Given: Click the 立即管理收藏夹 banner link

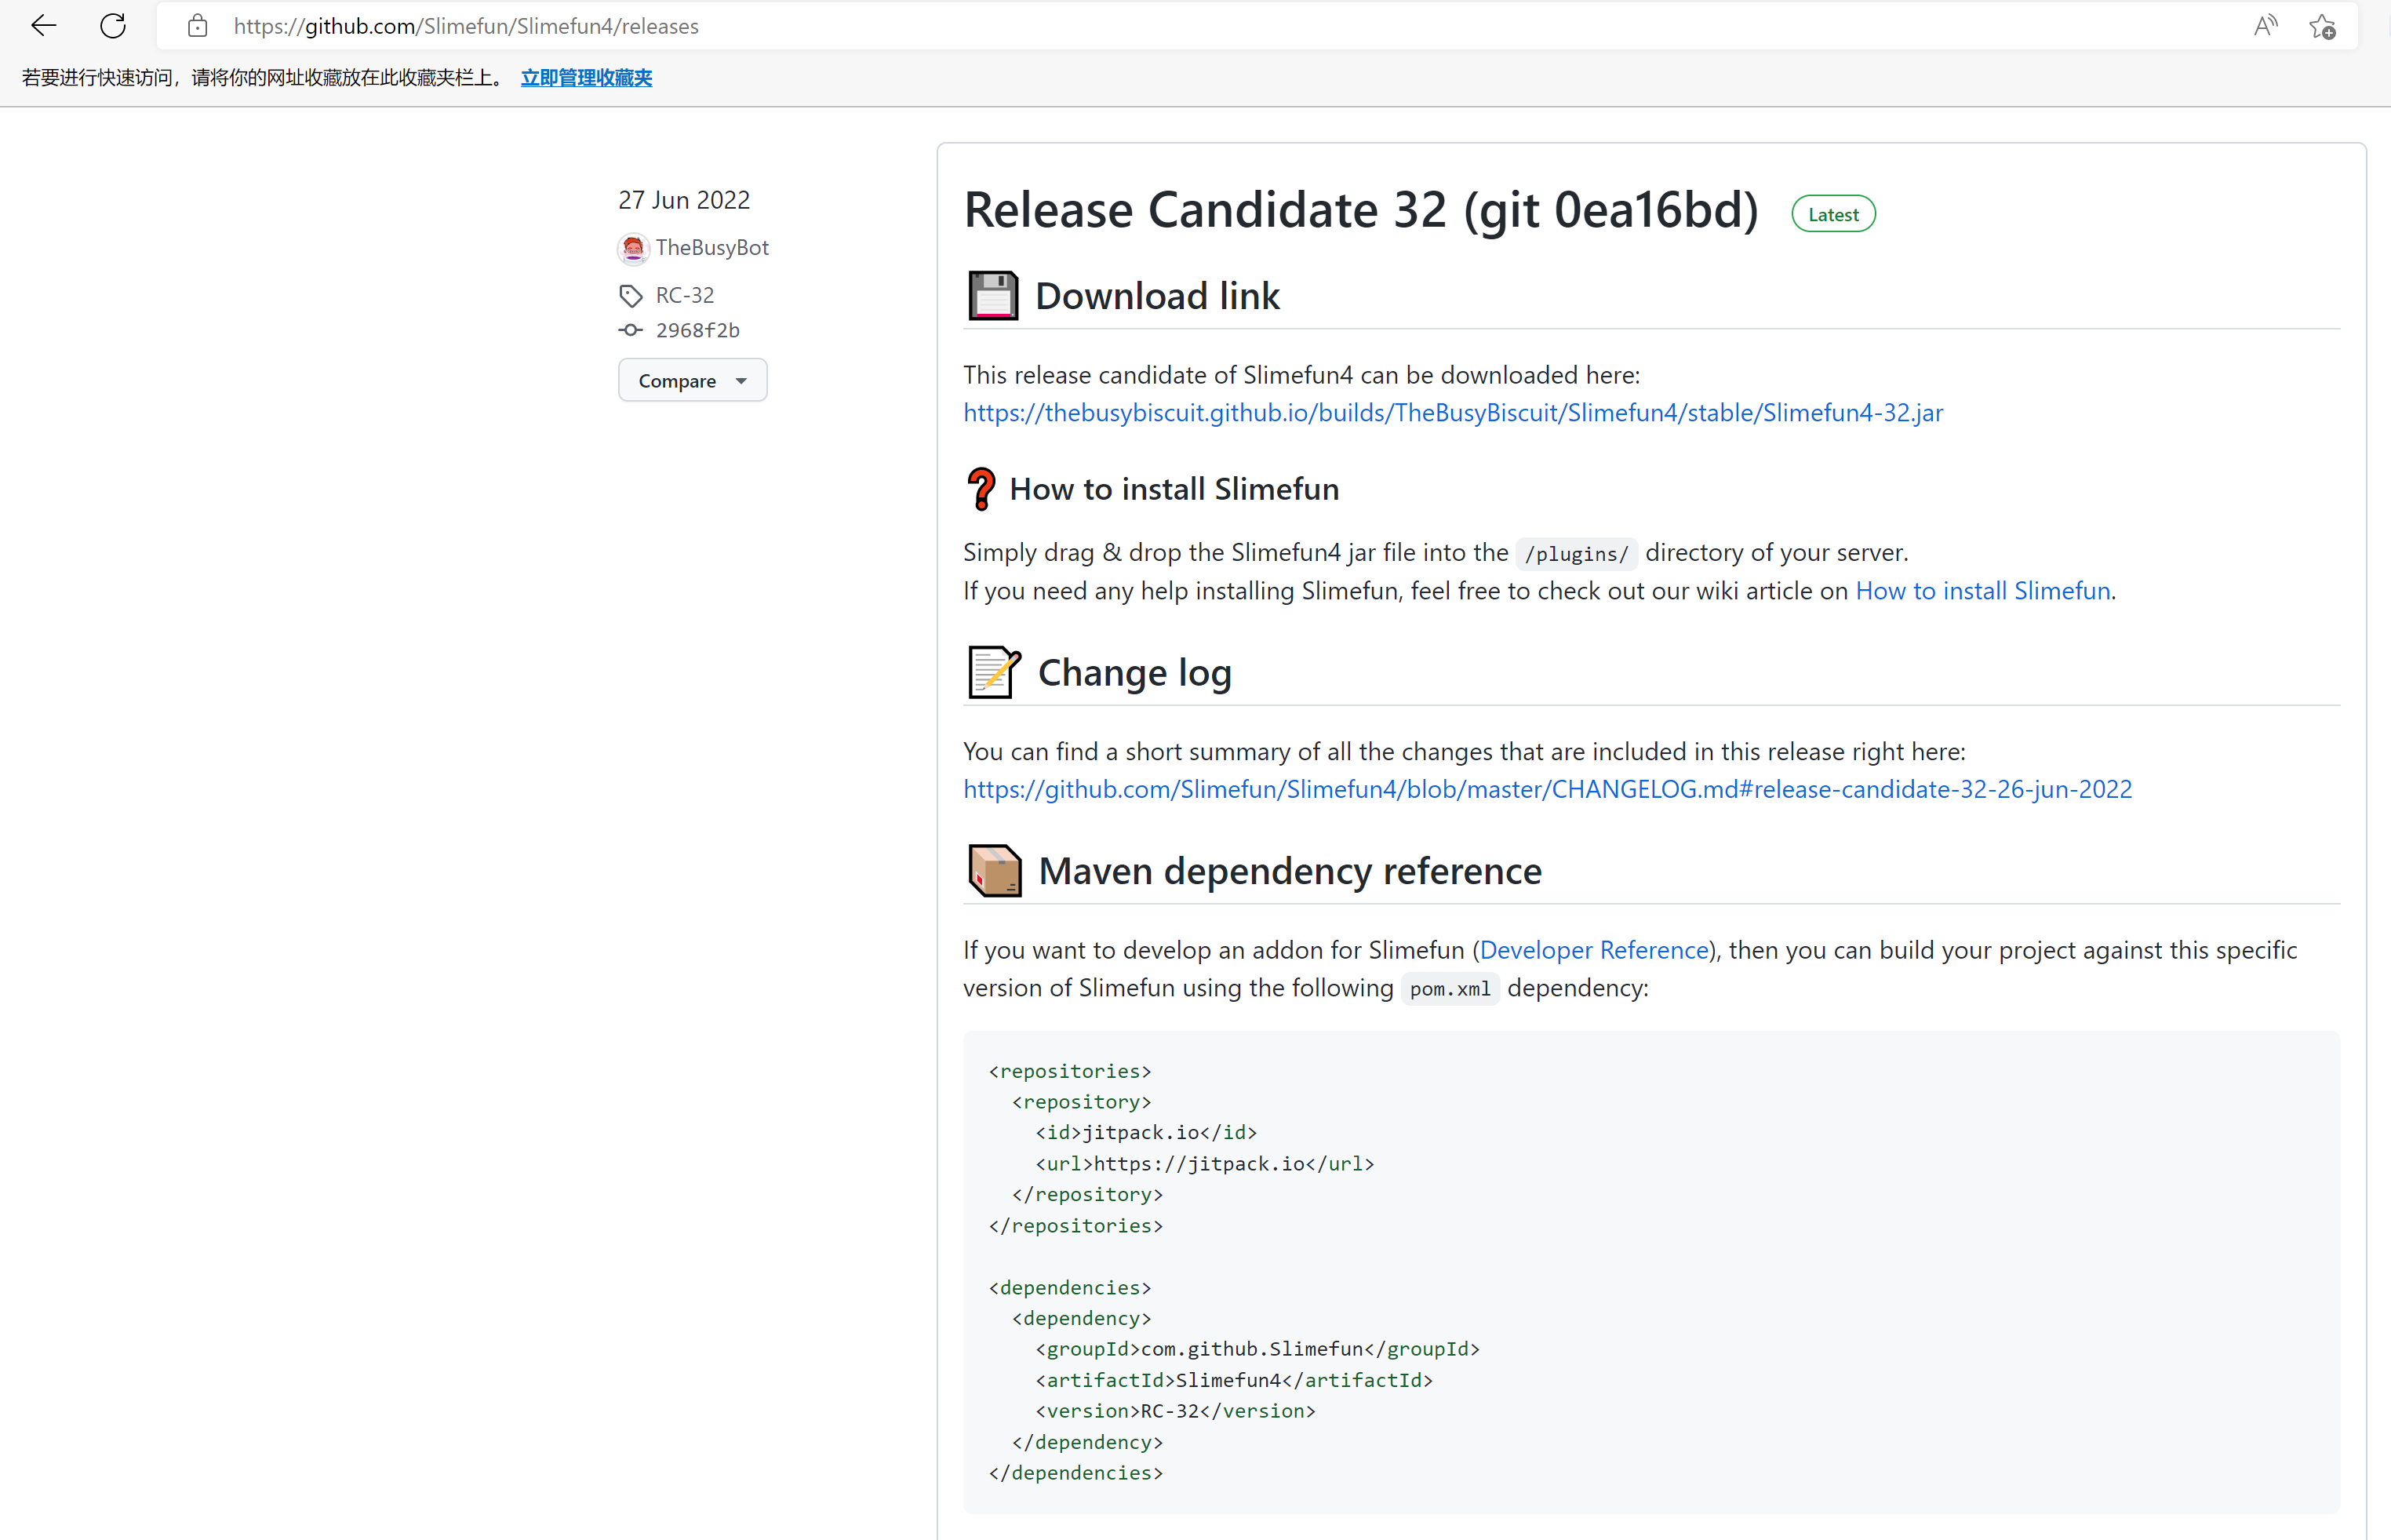Looking at the screenshot, I should point(586,77).
